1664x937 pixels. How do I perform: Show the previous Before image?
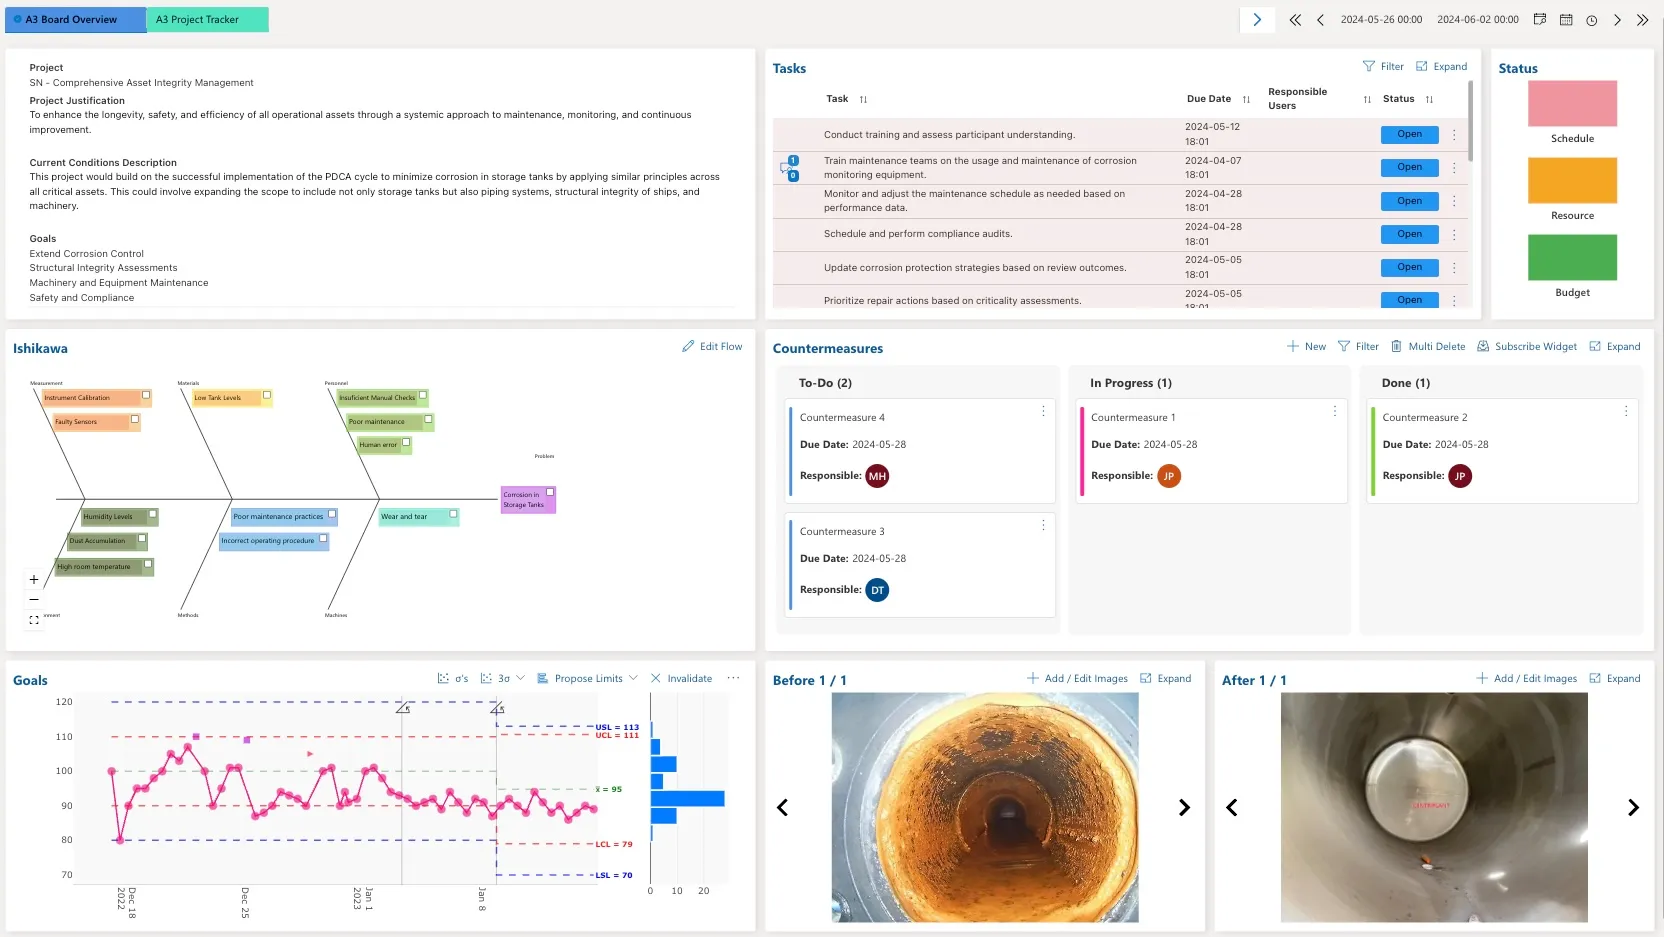(782, 807)
